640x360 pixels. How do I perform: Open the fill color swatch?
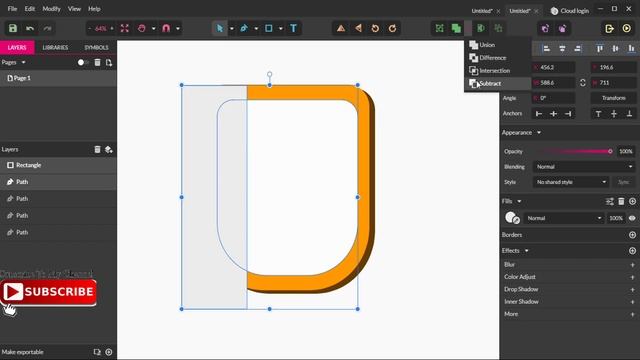(x=512, y=218)
